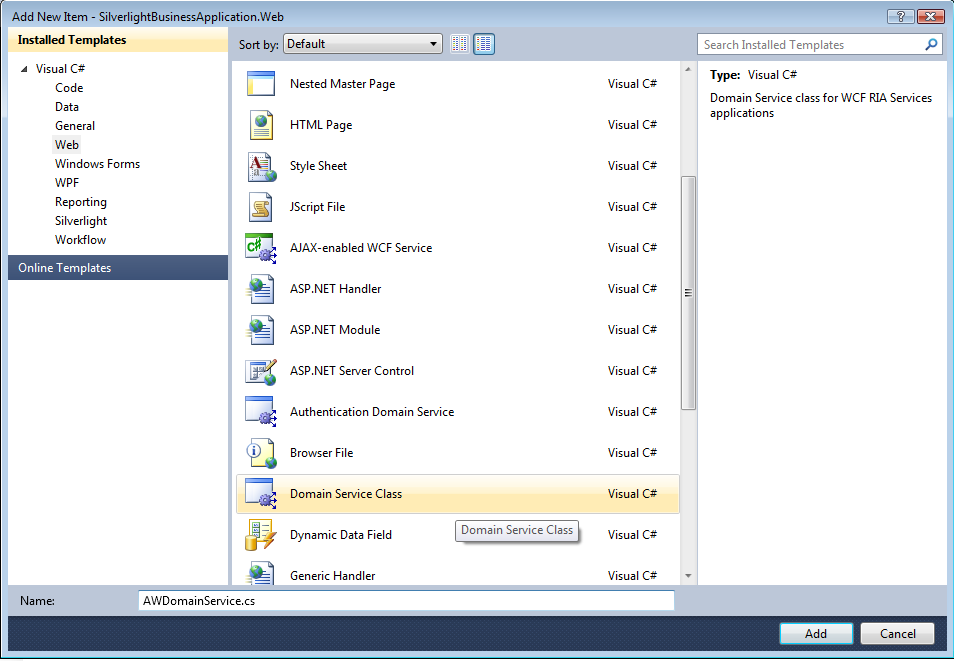
Task: Select the Nested Master Page template icon
Action: [x=261, y=84]
